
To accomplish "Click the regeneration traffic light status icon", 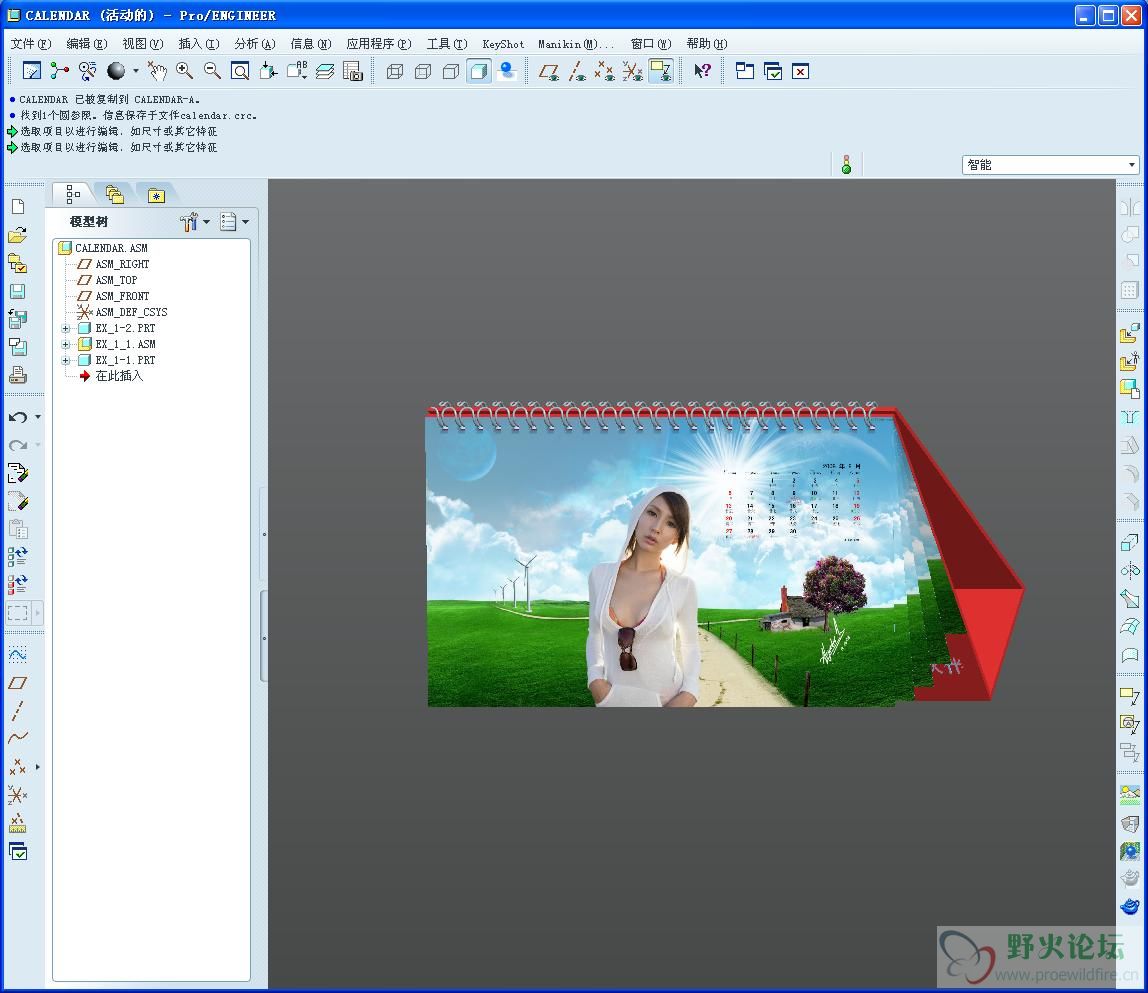I will pos(846,165).
